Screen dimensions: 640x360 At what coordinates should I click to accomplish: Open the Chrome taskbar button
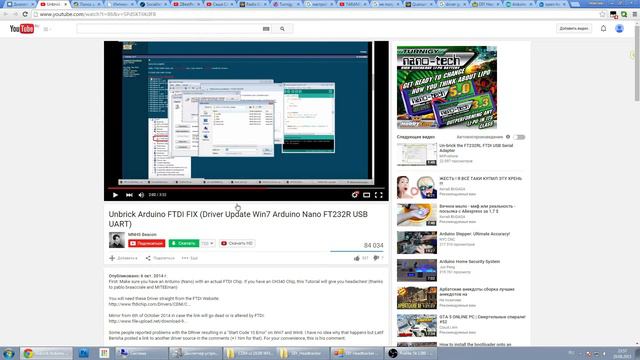46,353
